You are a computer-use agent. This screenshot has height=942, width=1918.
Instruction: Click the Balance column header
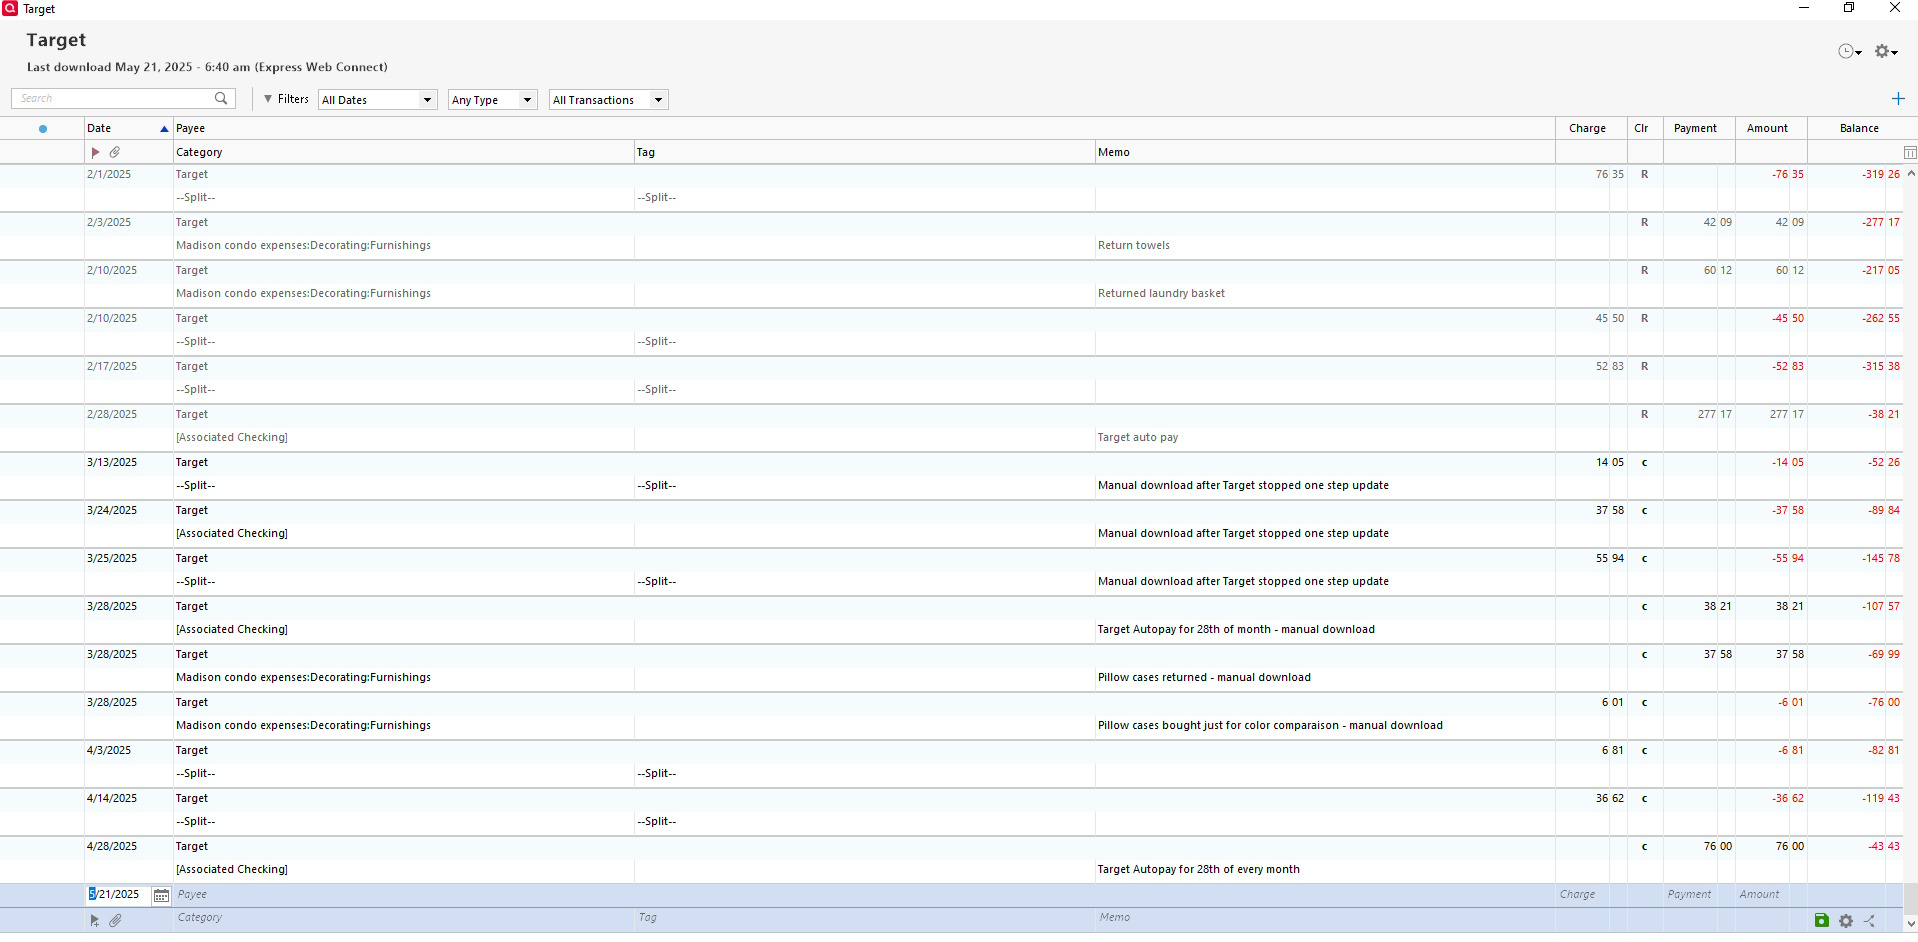coord(1859,128)
